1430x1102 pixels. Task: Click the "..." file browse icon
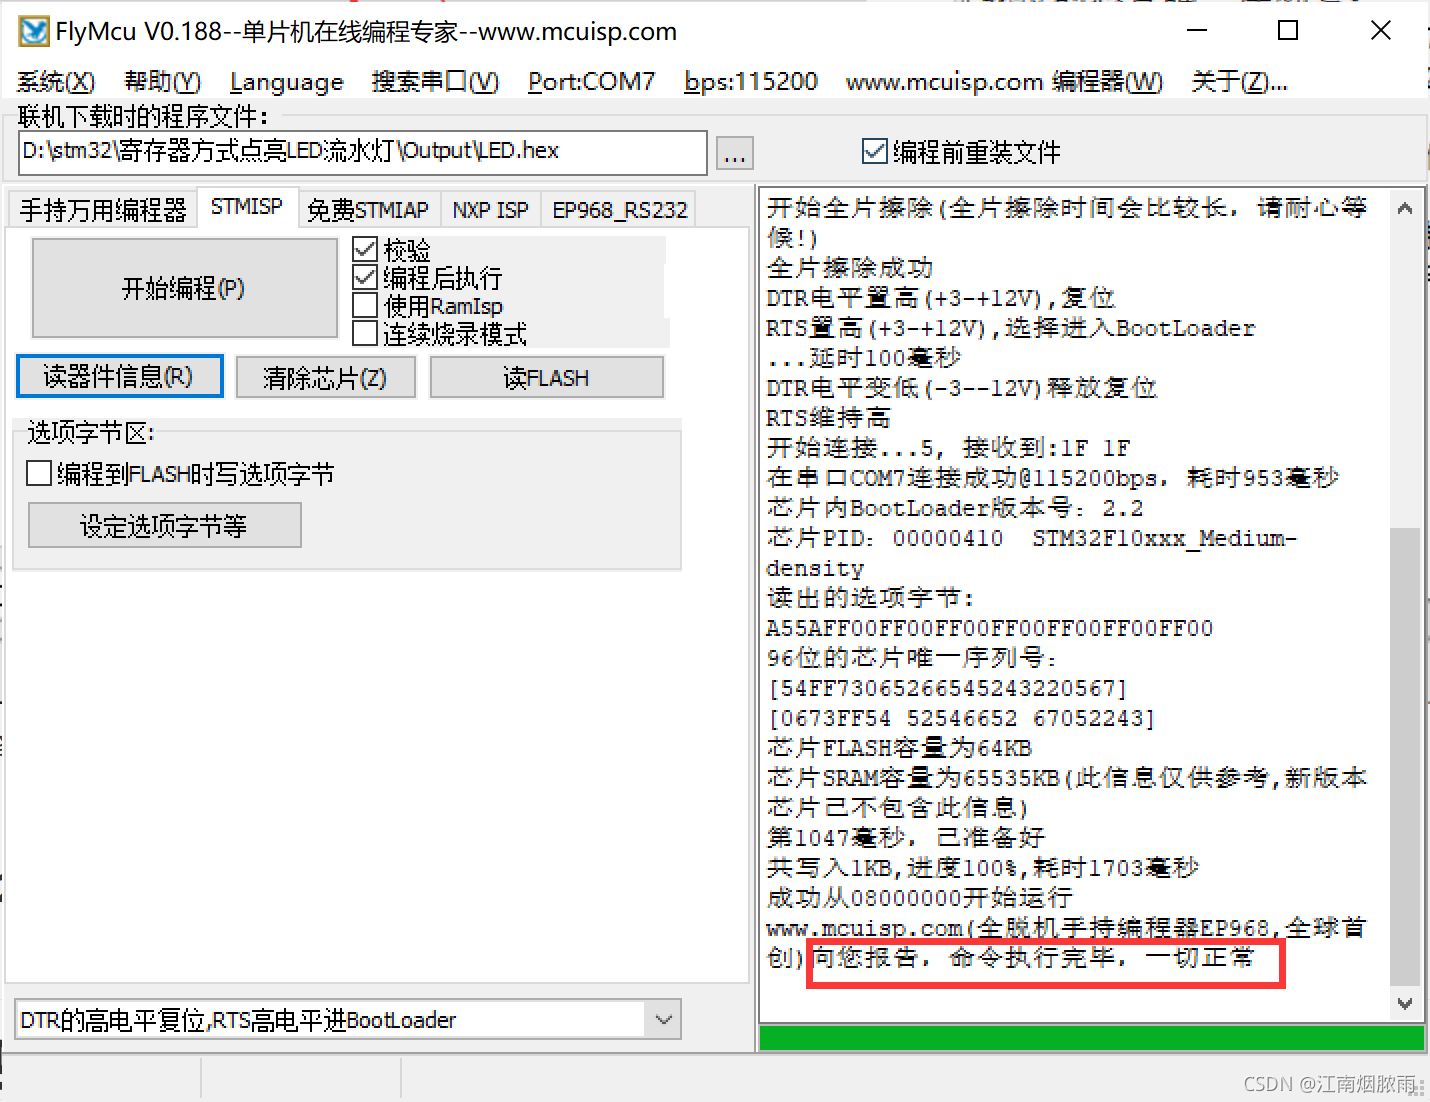pos(734,153)
